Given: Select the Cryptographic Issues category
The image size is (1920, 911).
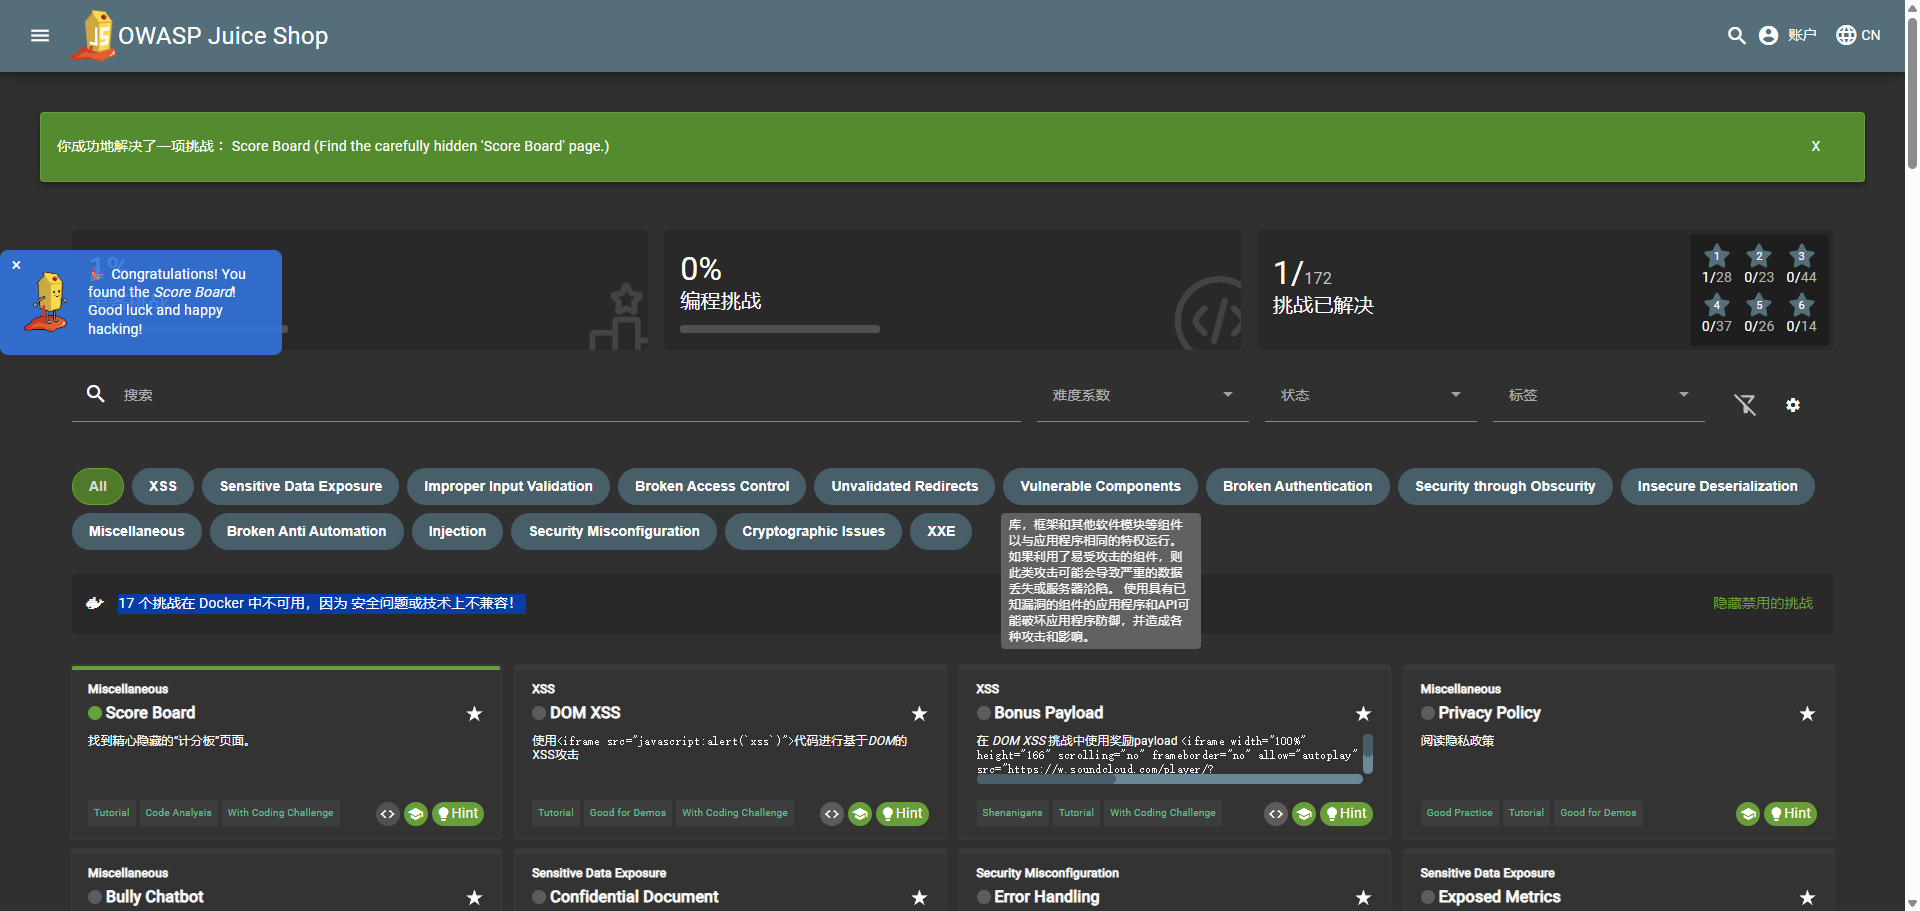Looking at the screenshot, I should tap(814, 532).
